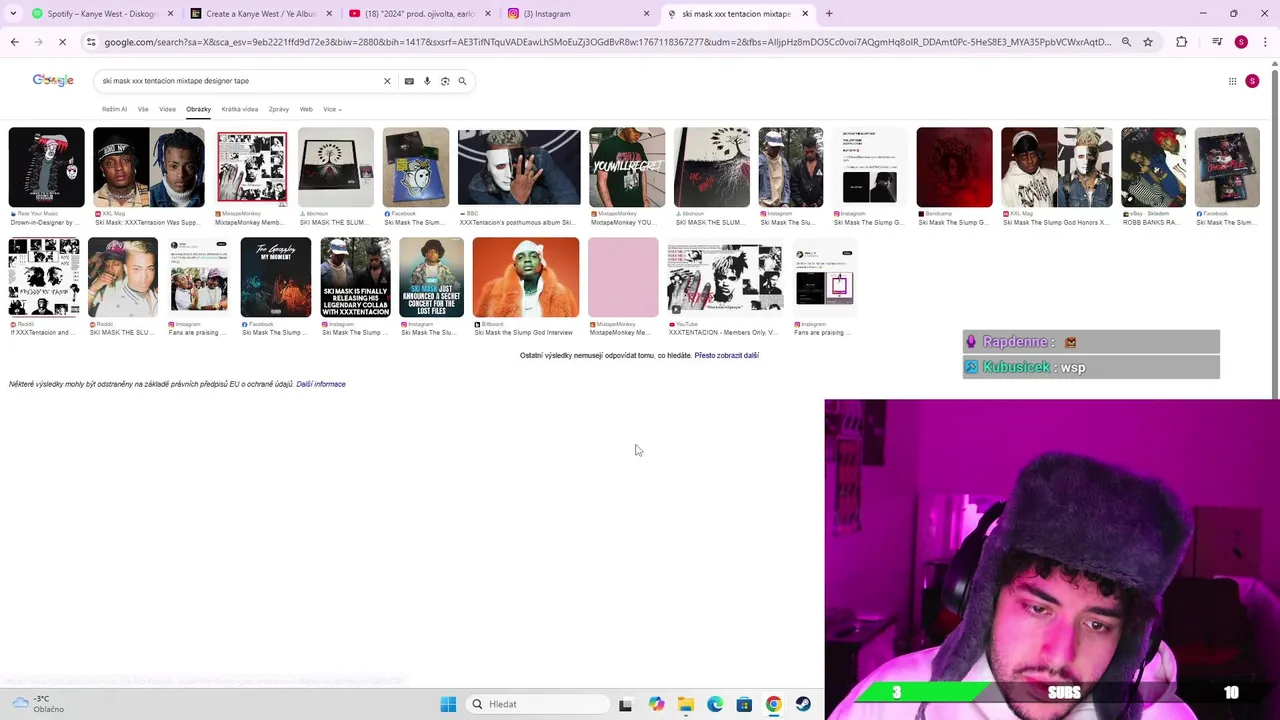
Task: Select the Obrázky search filter
Action: pos(198,109)
